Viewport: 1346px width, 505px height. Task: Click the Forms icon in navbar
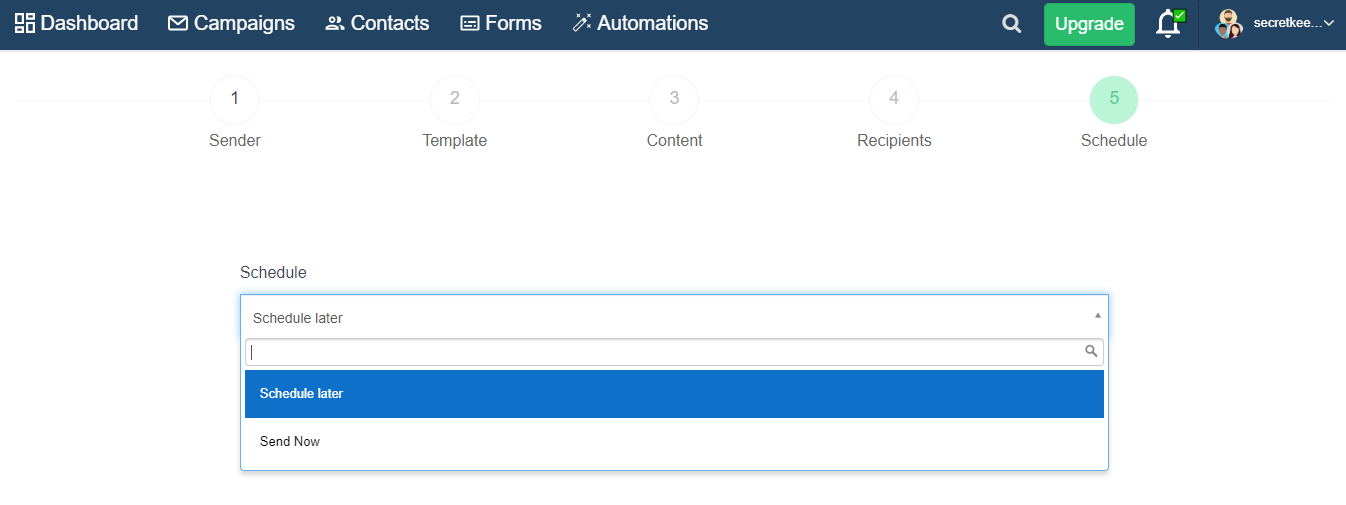coord(470,23)
